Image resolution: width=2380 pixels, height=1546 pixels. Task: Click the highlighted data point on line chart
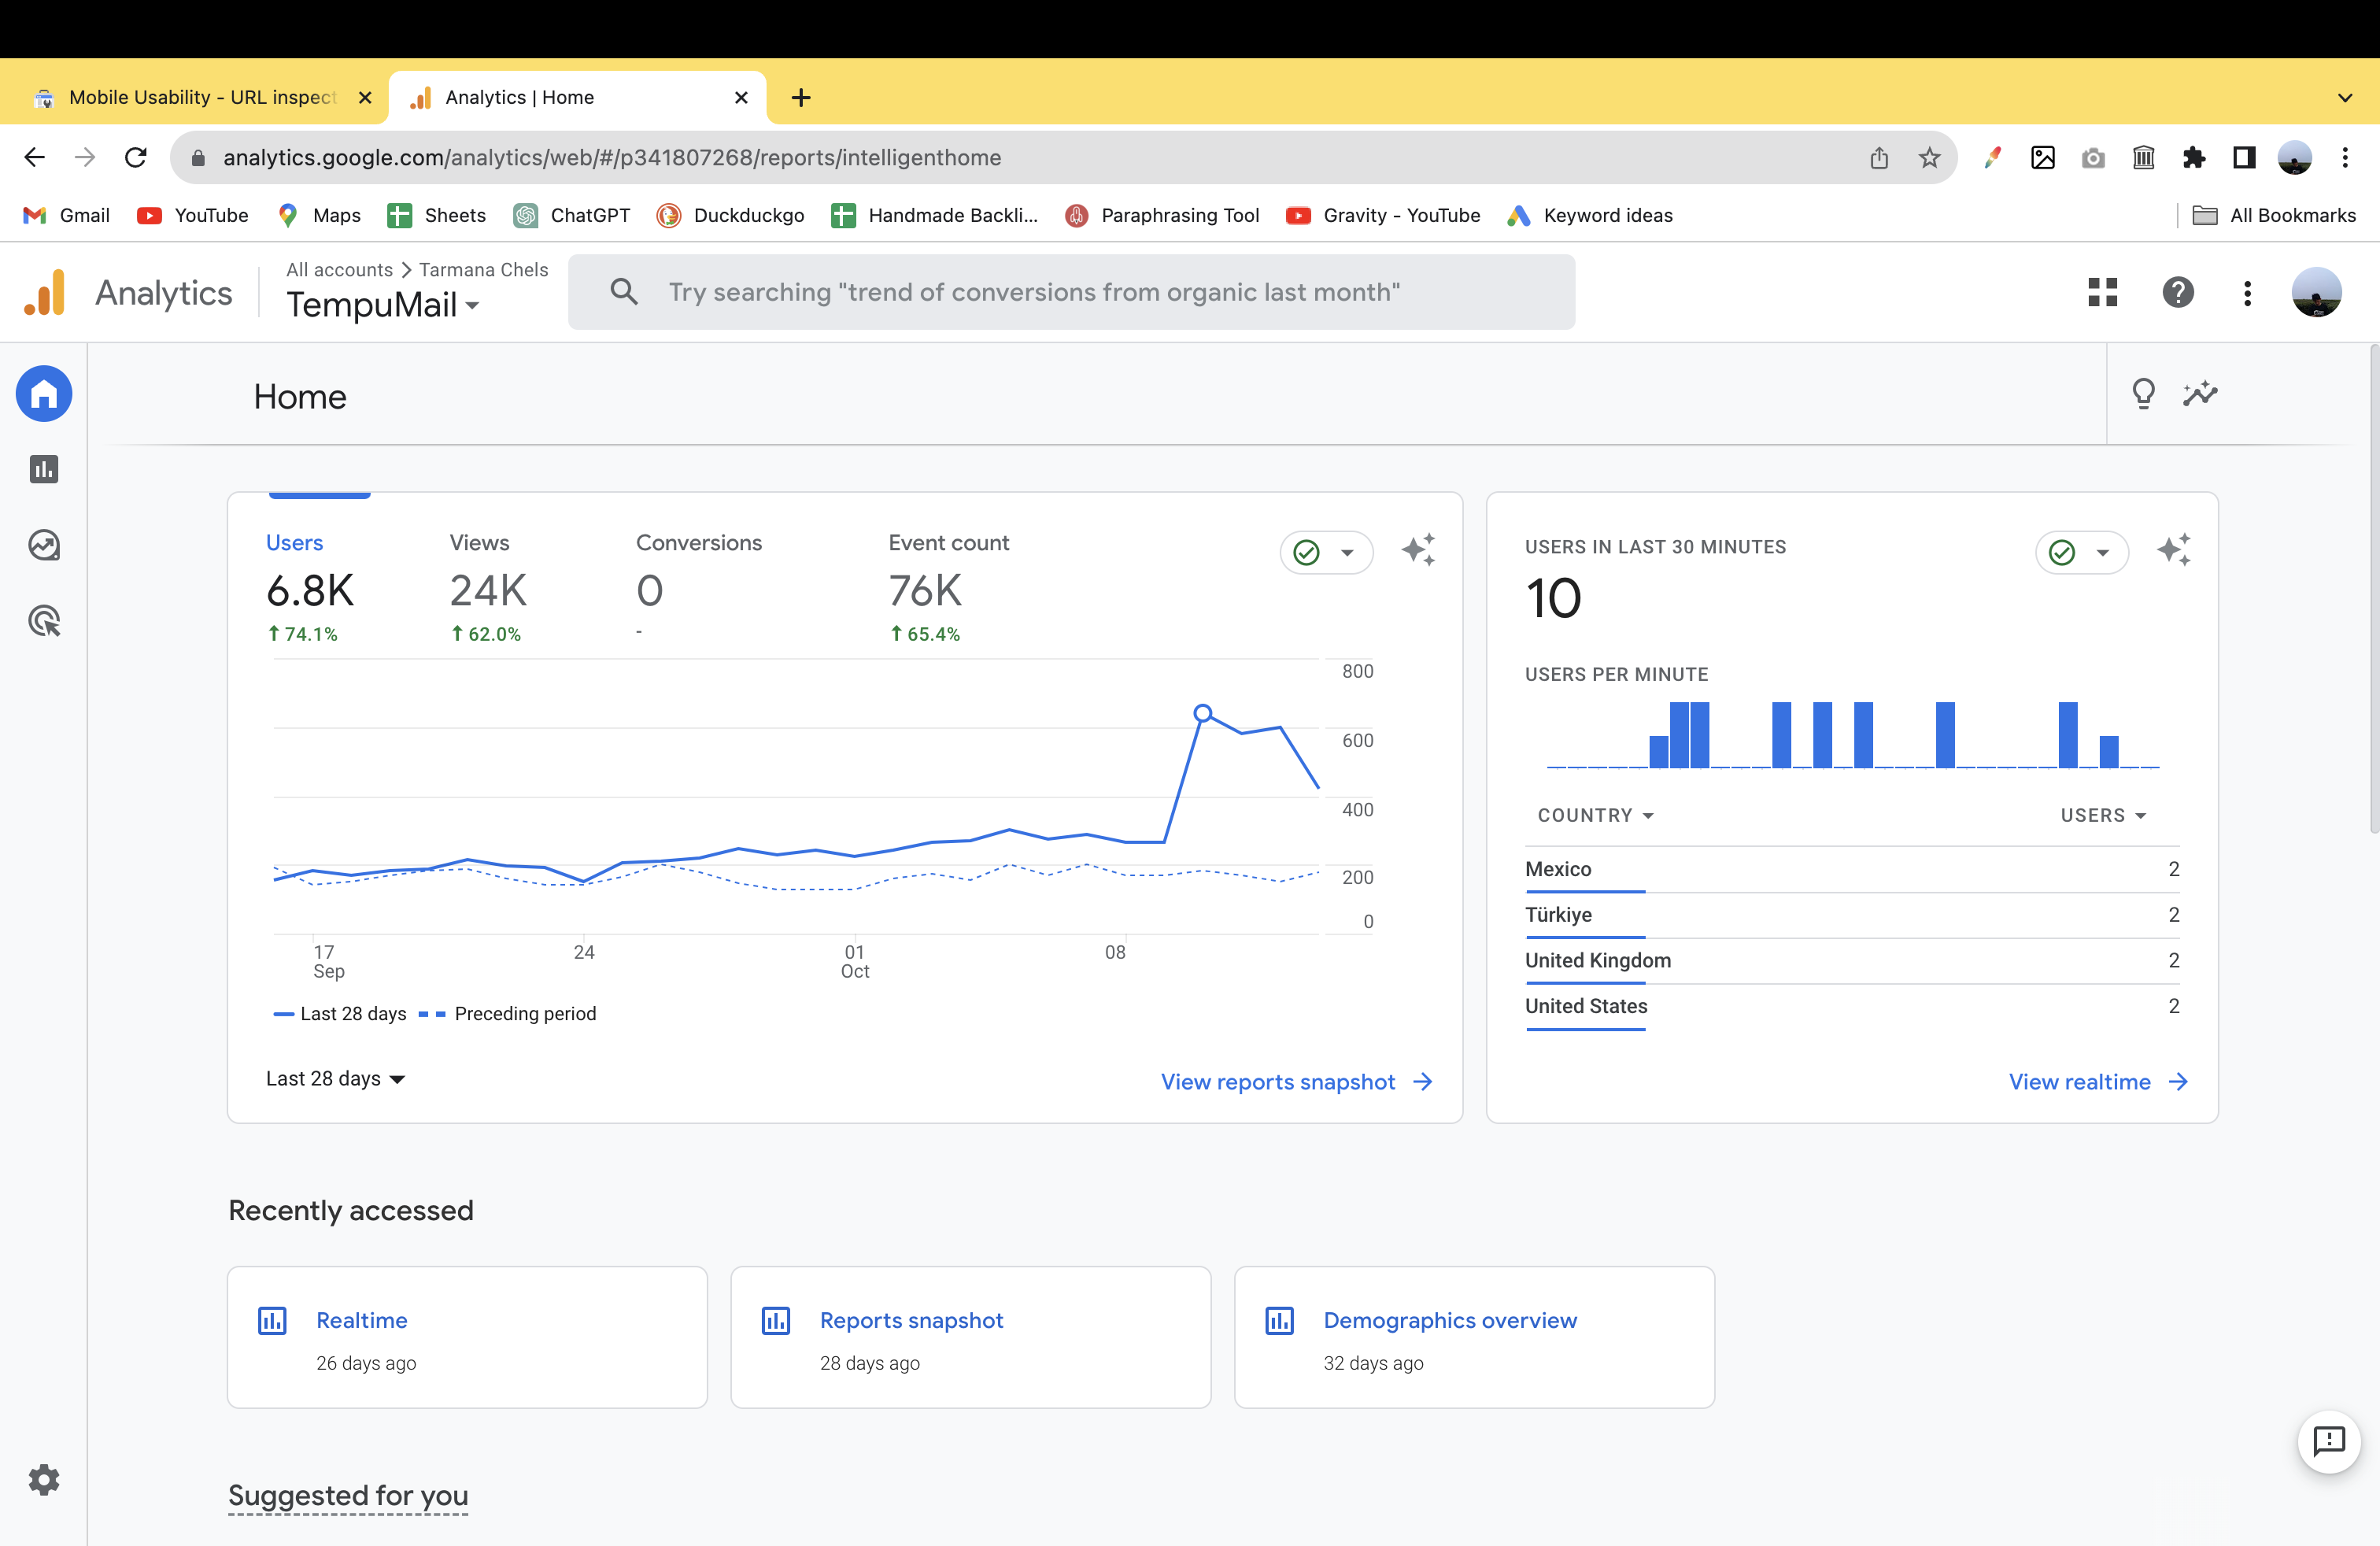pos(1203,713)
